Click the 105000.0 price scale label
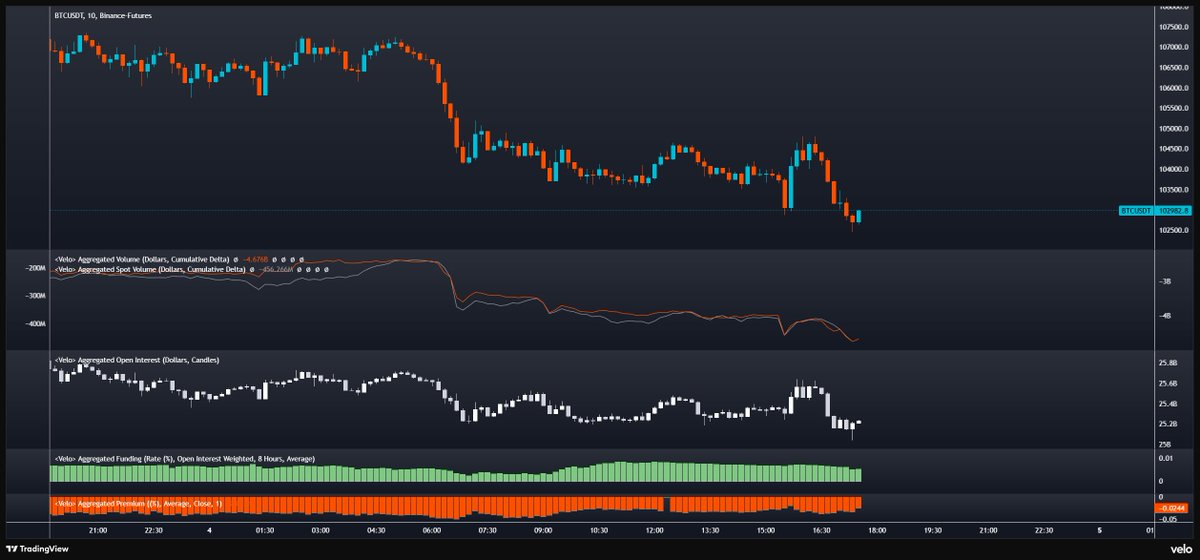 (x=1172, y=129)
